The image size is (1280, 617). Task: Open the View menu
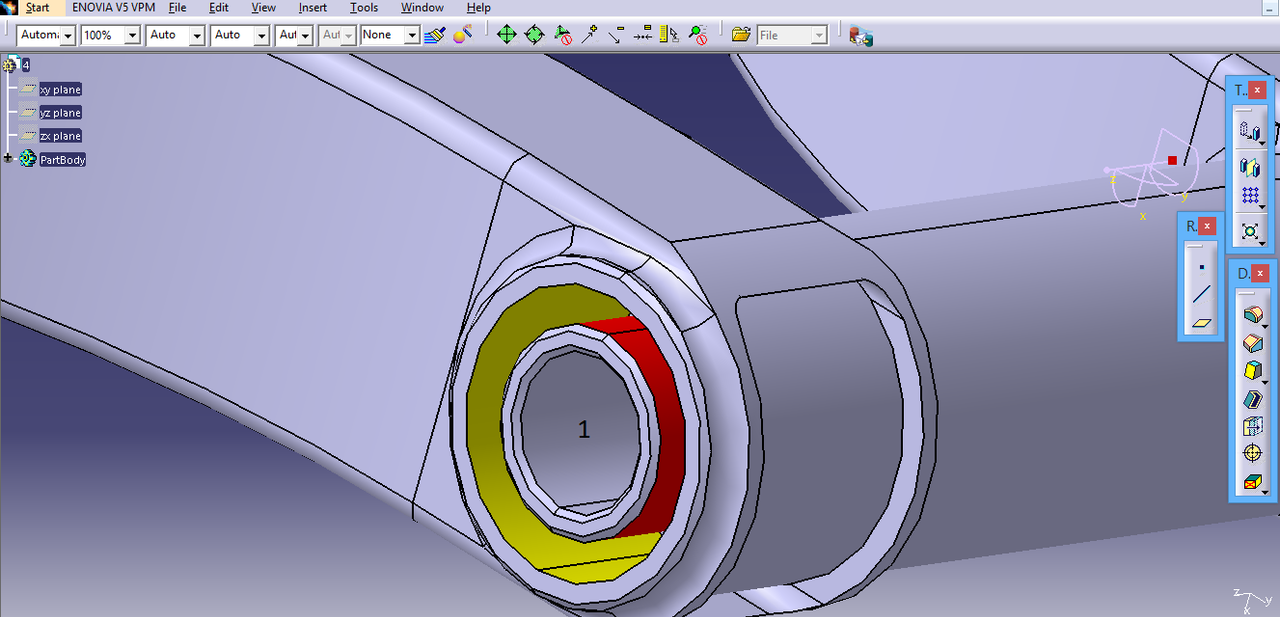point(263,7)
